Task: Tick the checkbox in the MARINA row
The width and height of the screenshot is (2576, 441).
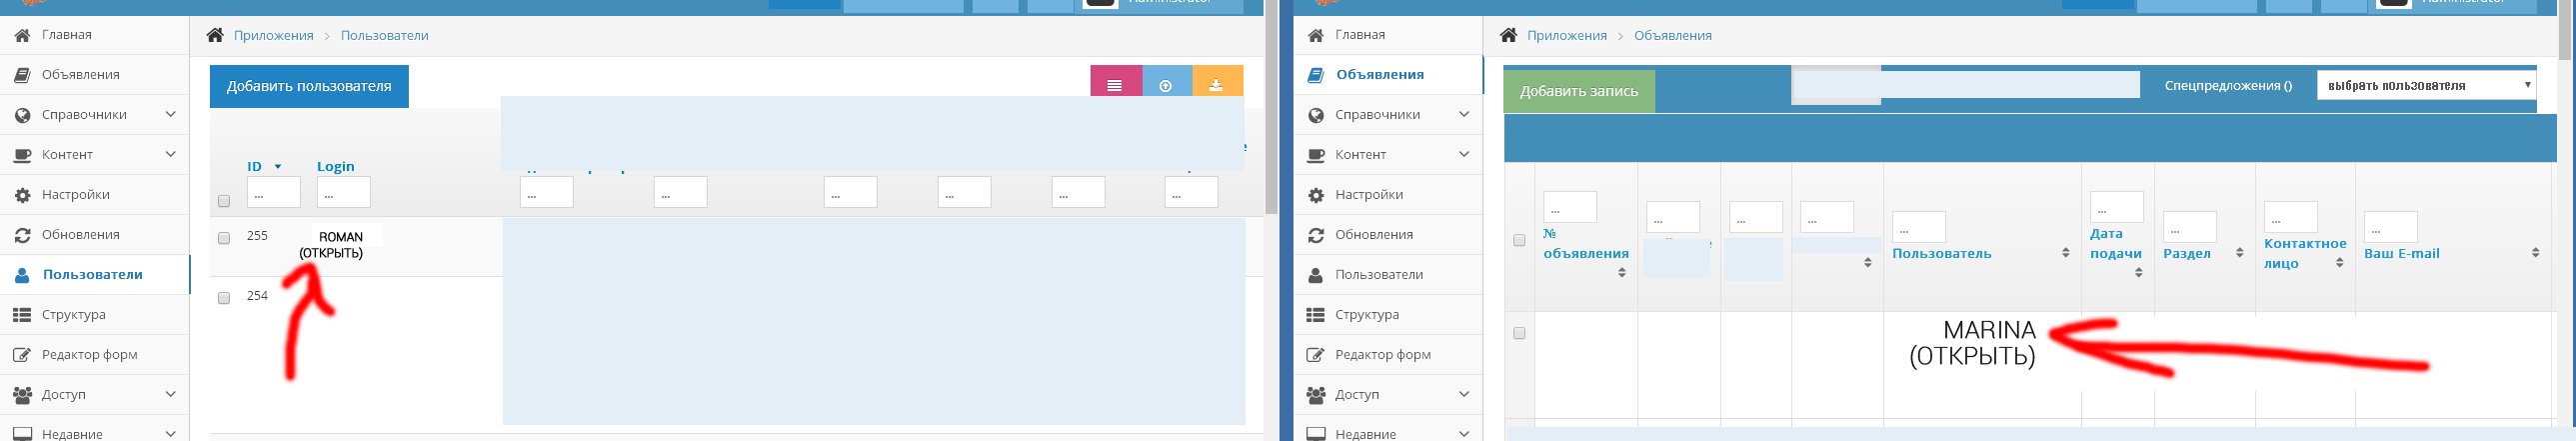Action: 1519,333
